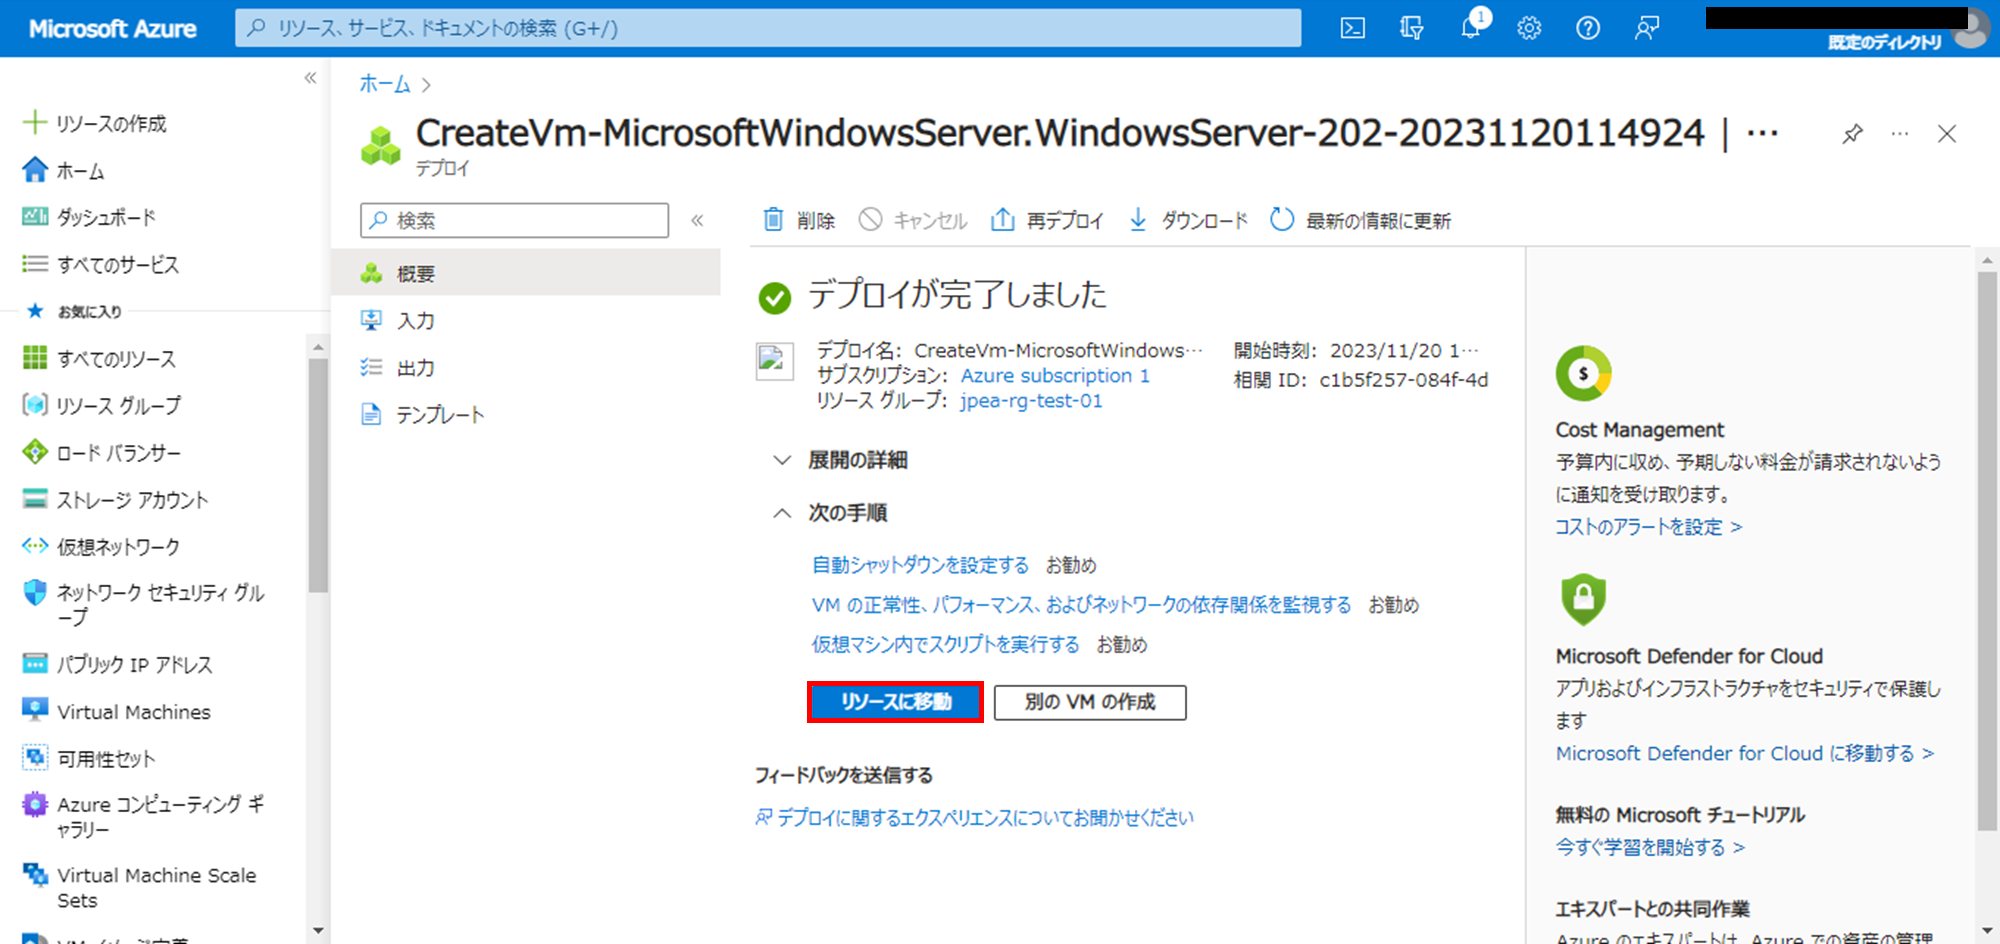The image size is (2000, 944).
Task: Open portal settings gear
Action: click(x=1529, y=28)
